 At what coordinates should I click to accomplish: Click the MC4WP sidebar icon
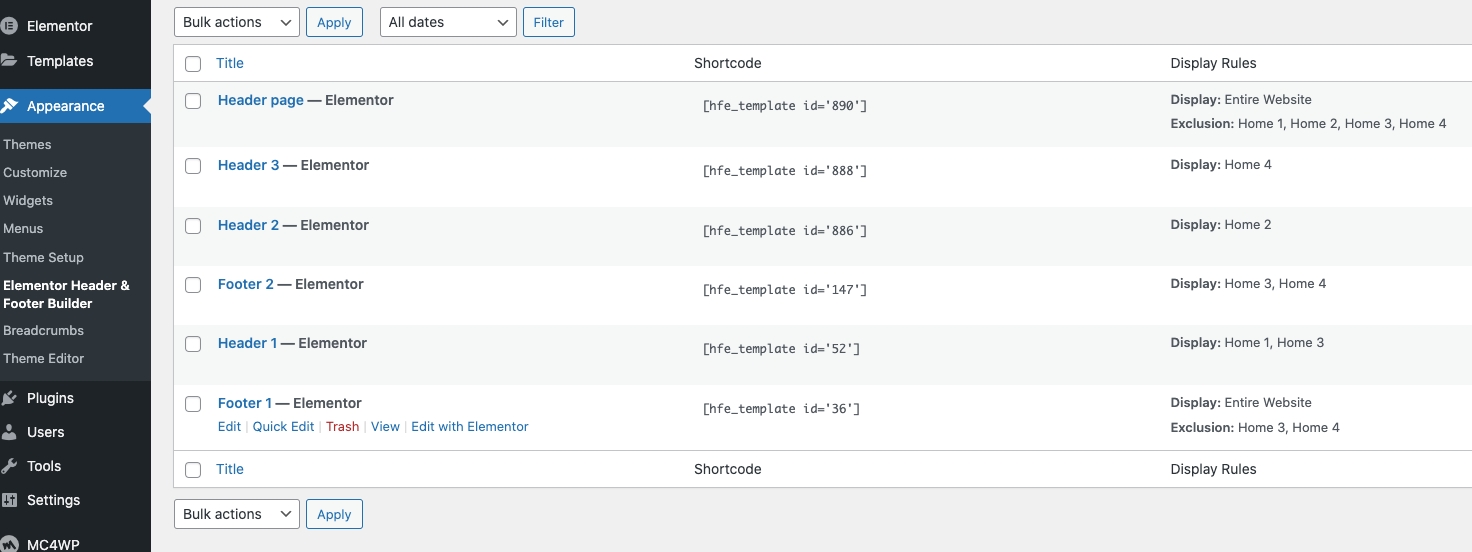pyautogui.click(x=9, y=544)
